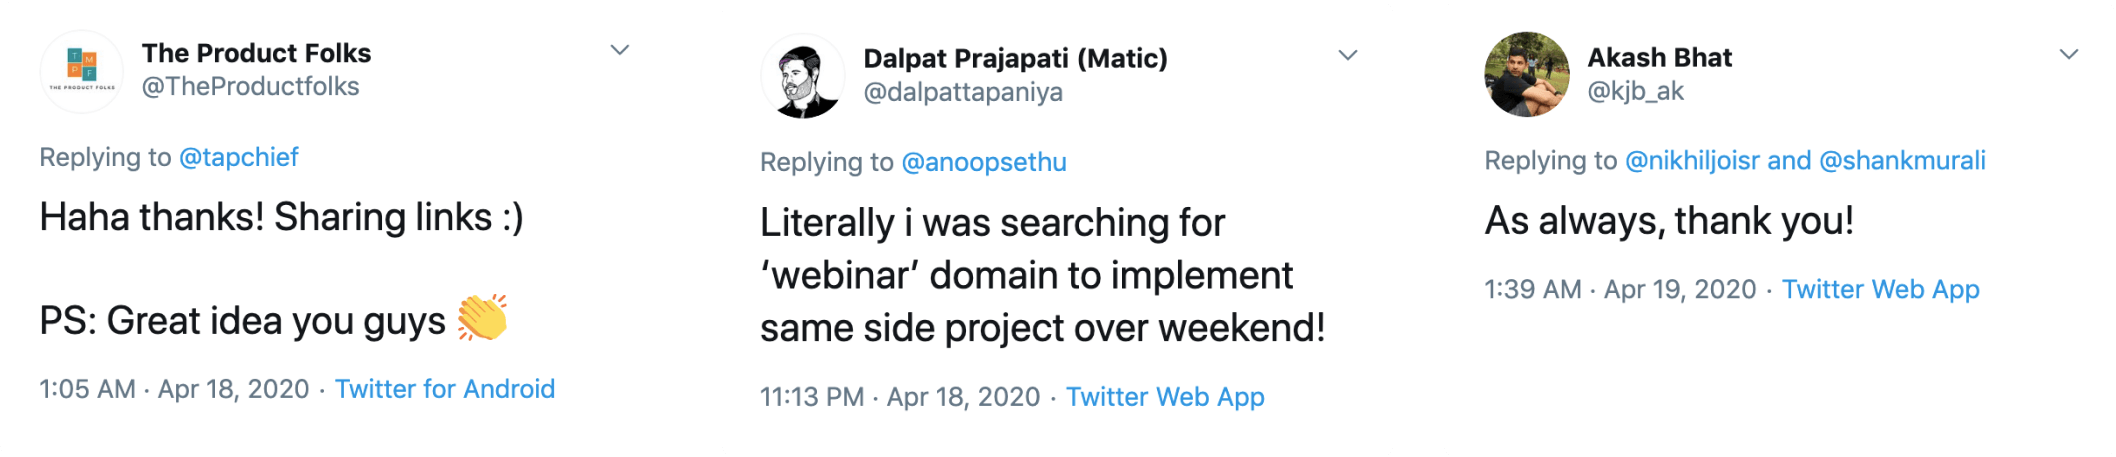Screen dimensions: 2116x457
Task: Click the @kjb_ak handle
Action: [x=1636, y=91]
